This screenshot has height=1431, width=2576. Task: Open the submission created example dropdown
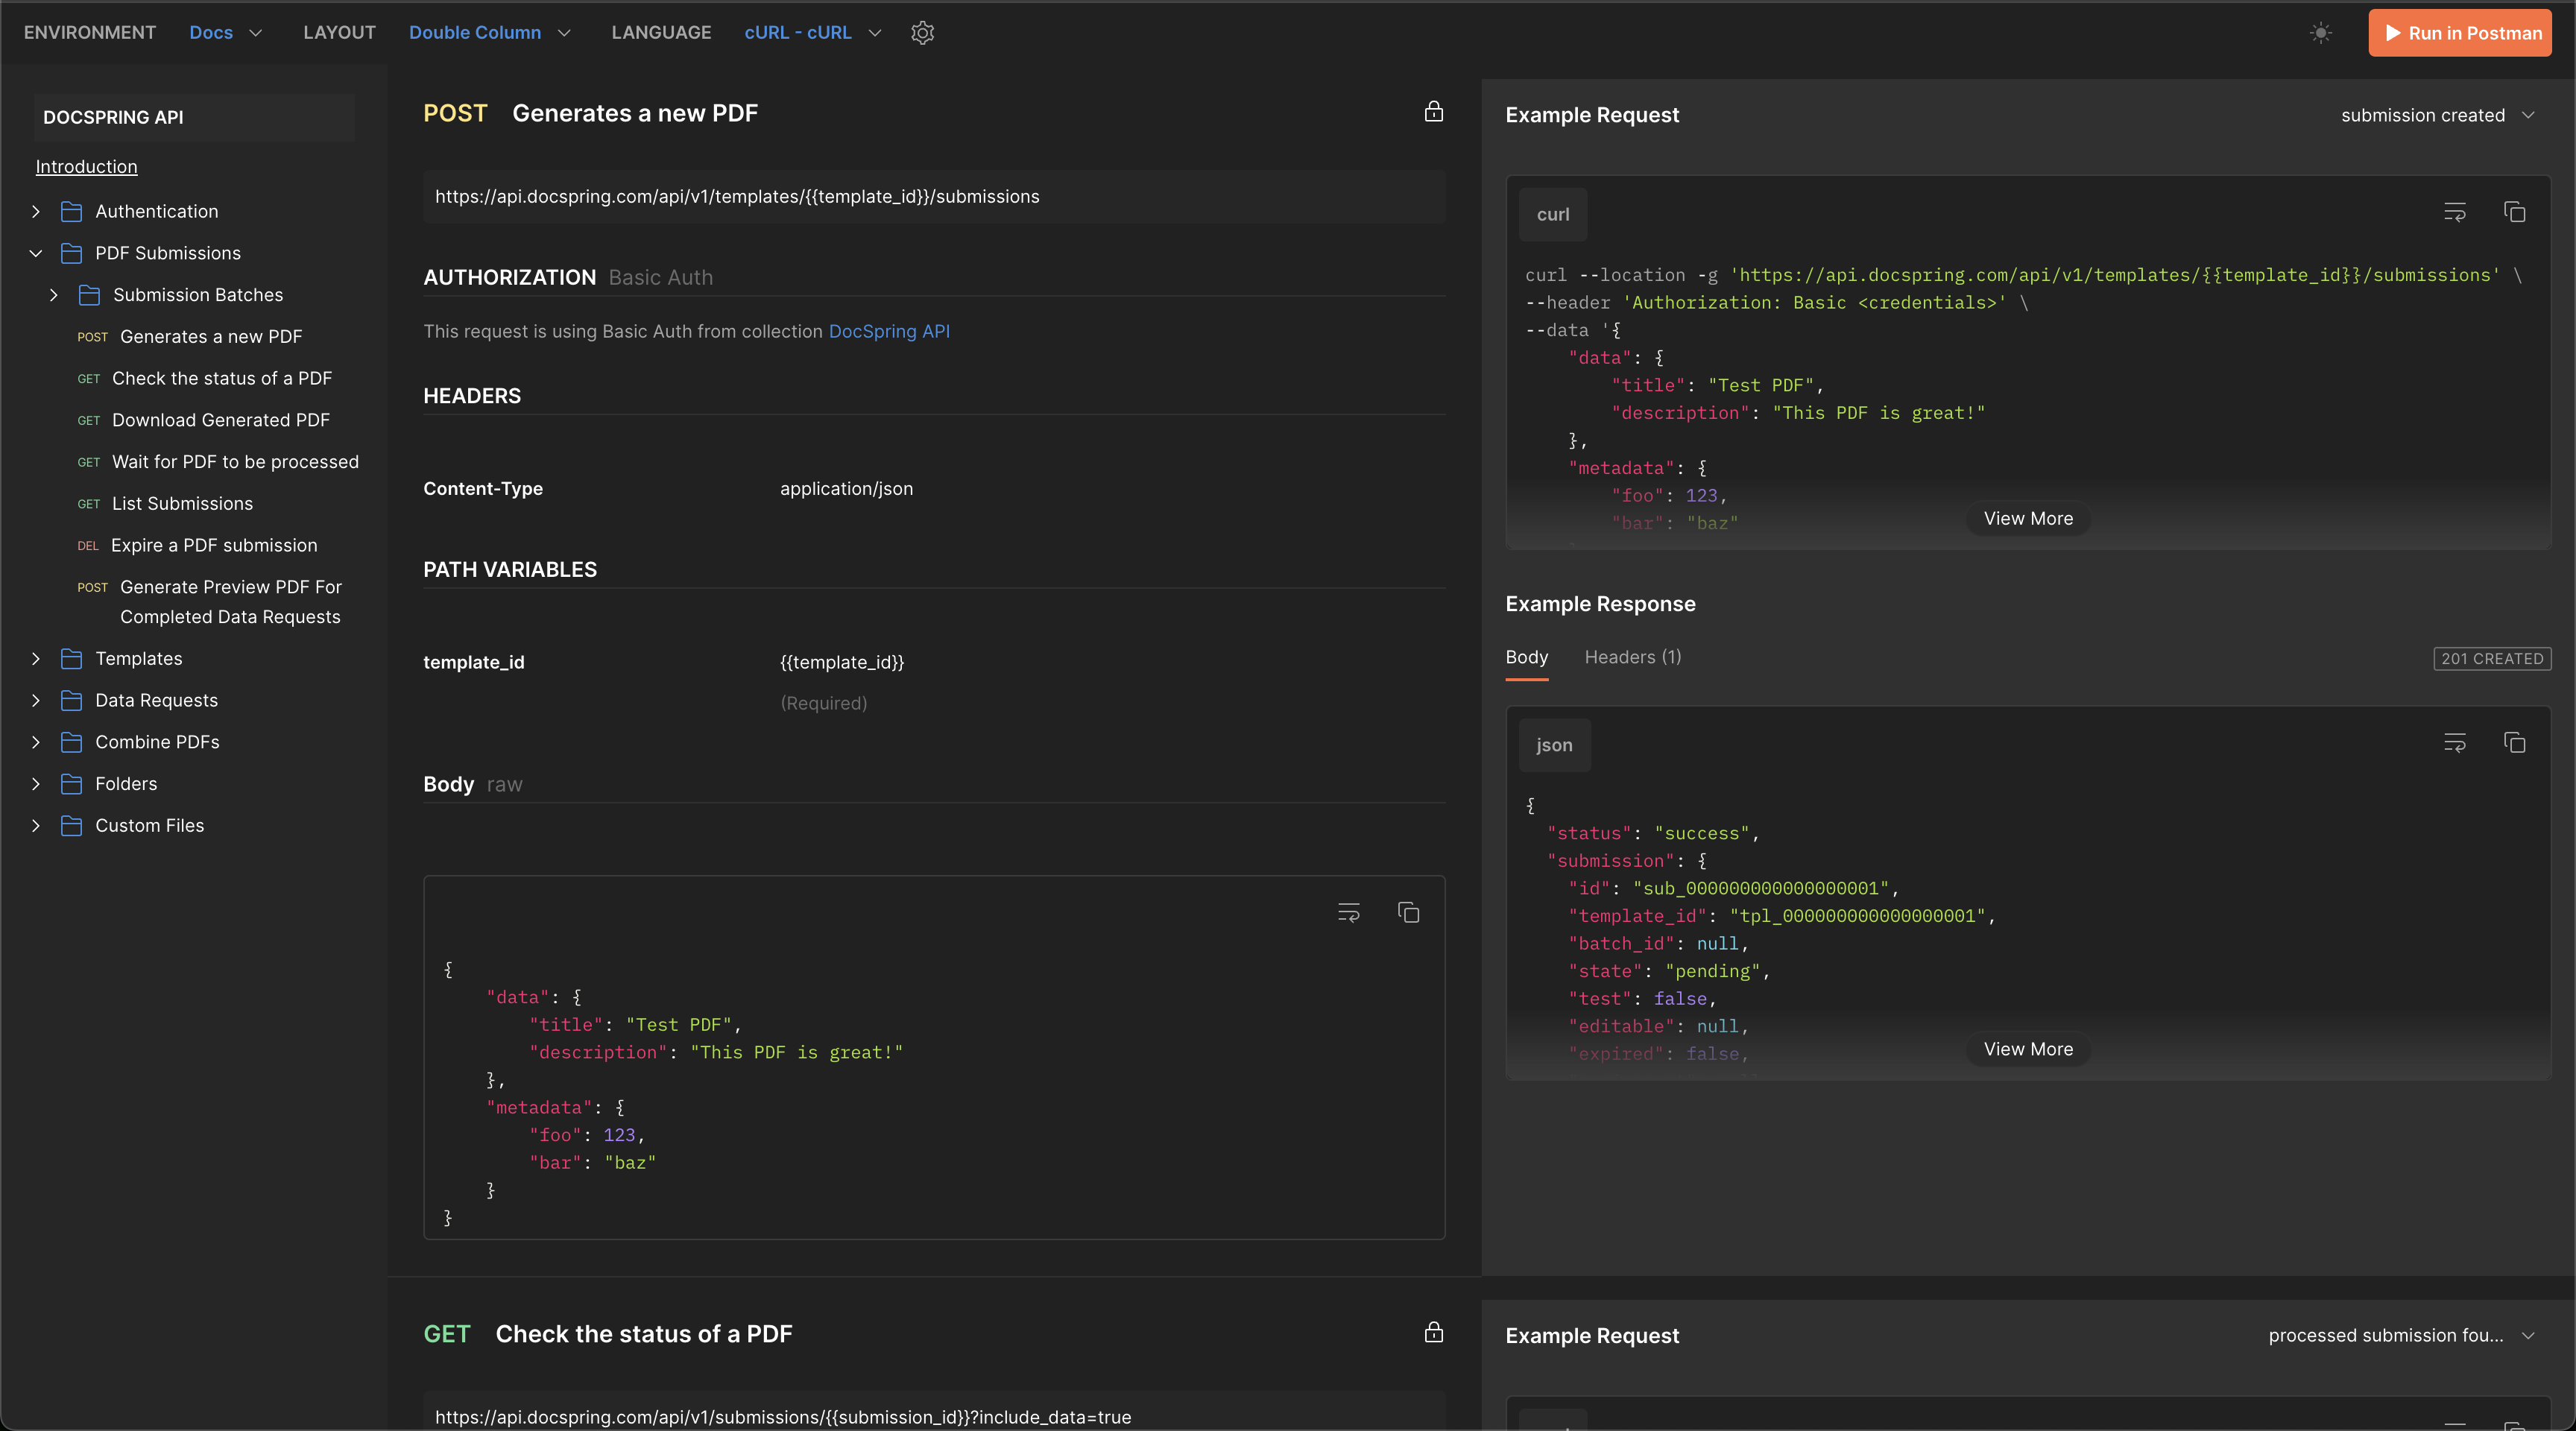click(x=2438, y=115)
